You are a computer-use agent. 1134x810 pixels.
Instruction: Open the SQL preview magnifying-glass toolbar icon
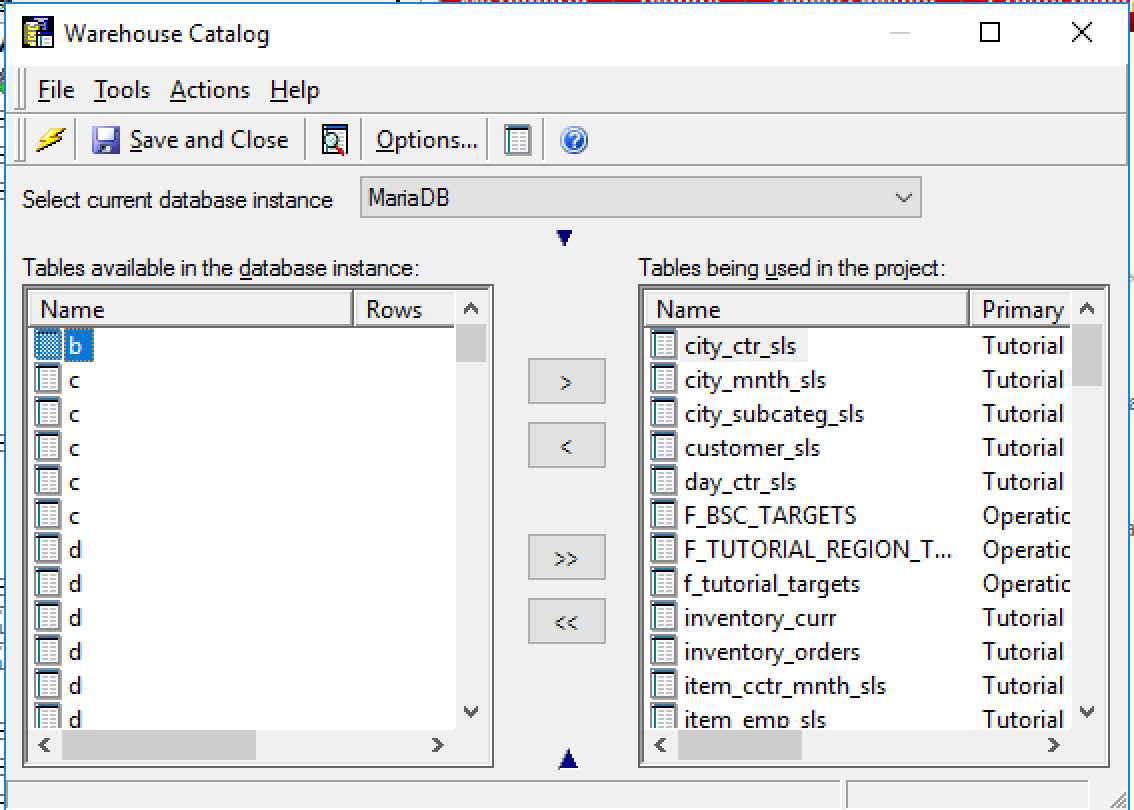tap(332, 139)
